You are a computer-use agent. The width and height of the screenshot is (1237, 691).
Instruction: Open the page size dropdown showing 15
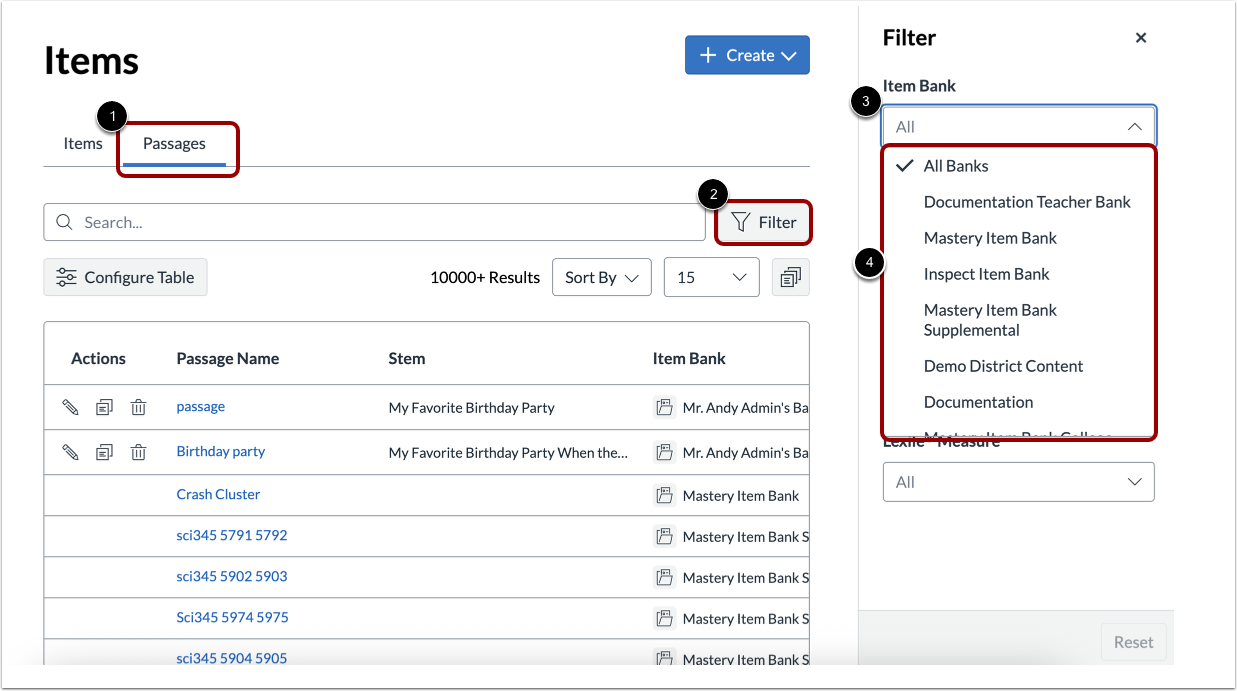point(712,277)
